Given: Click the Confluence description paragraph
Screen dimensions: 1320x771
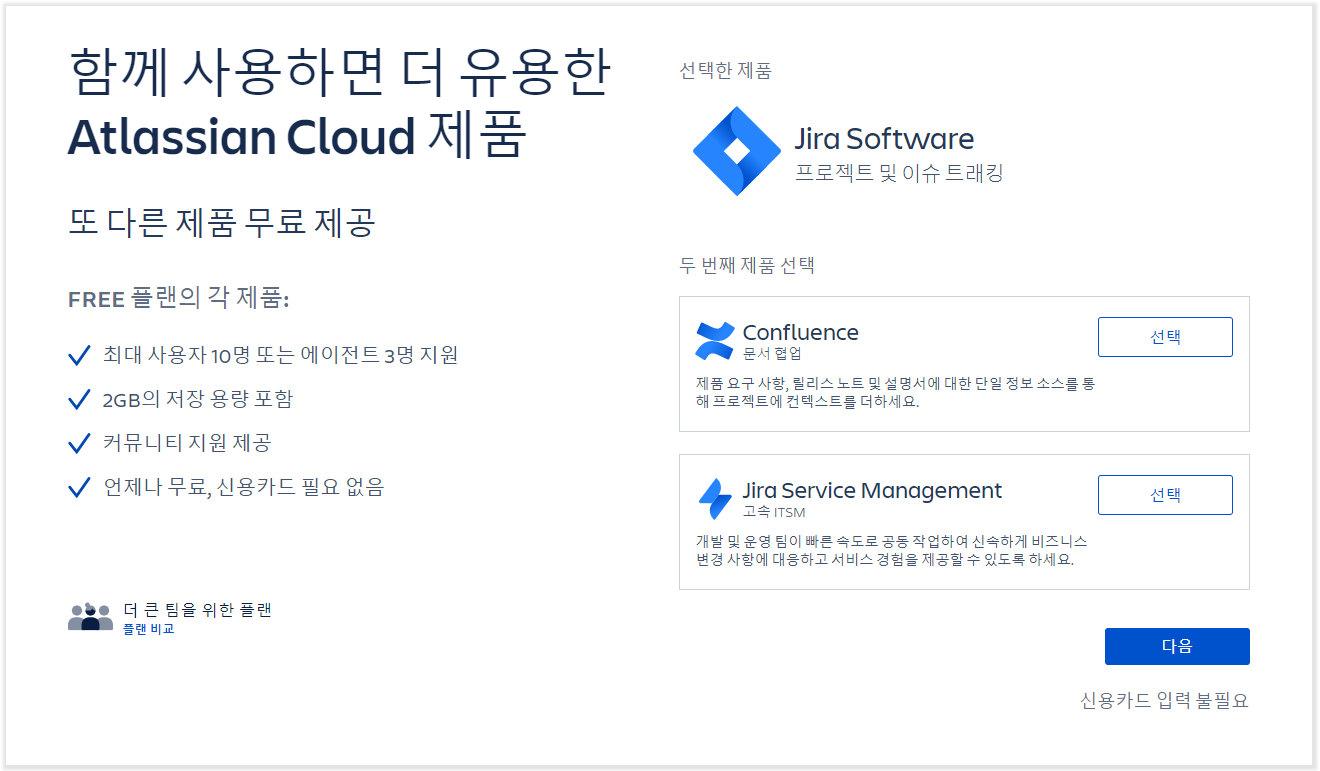Looking at the screenshot, I should (x=895, y=392).
